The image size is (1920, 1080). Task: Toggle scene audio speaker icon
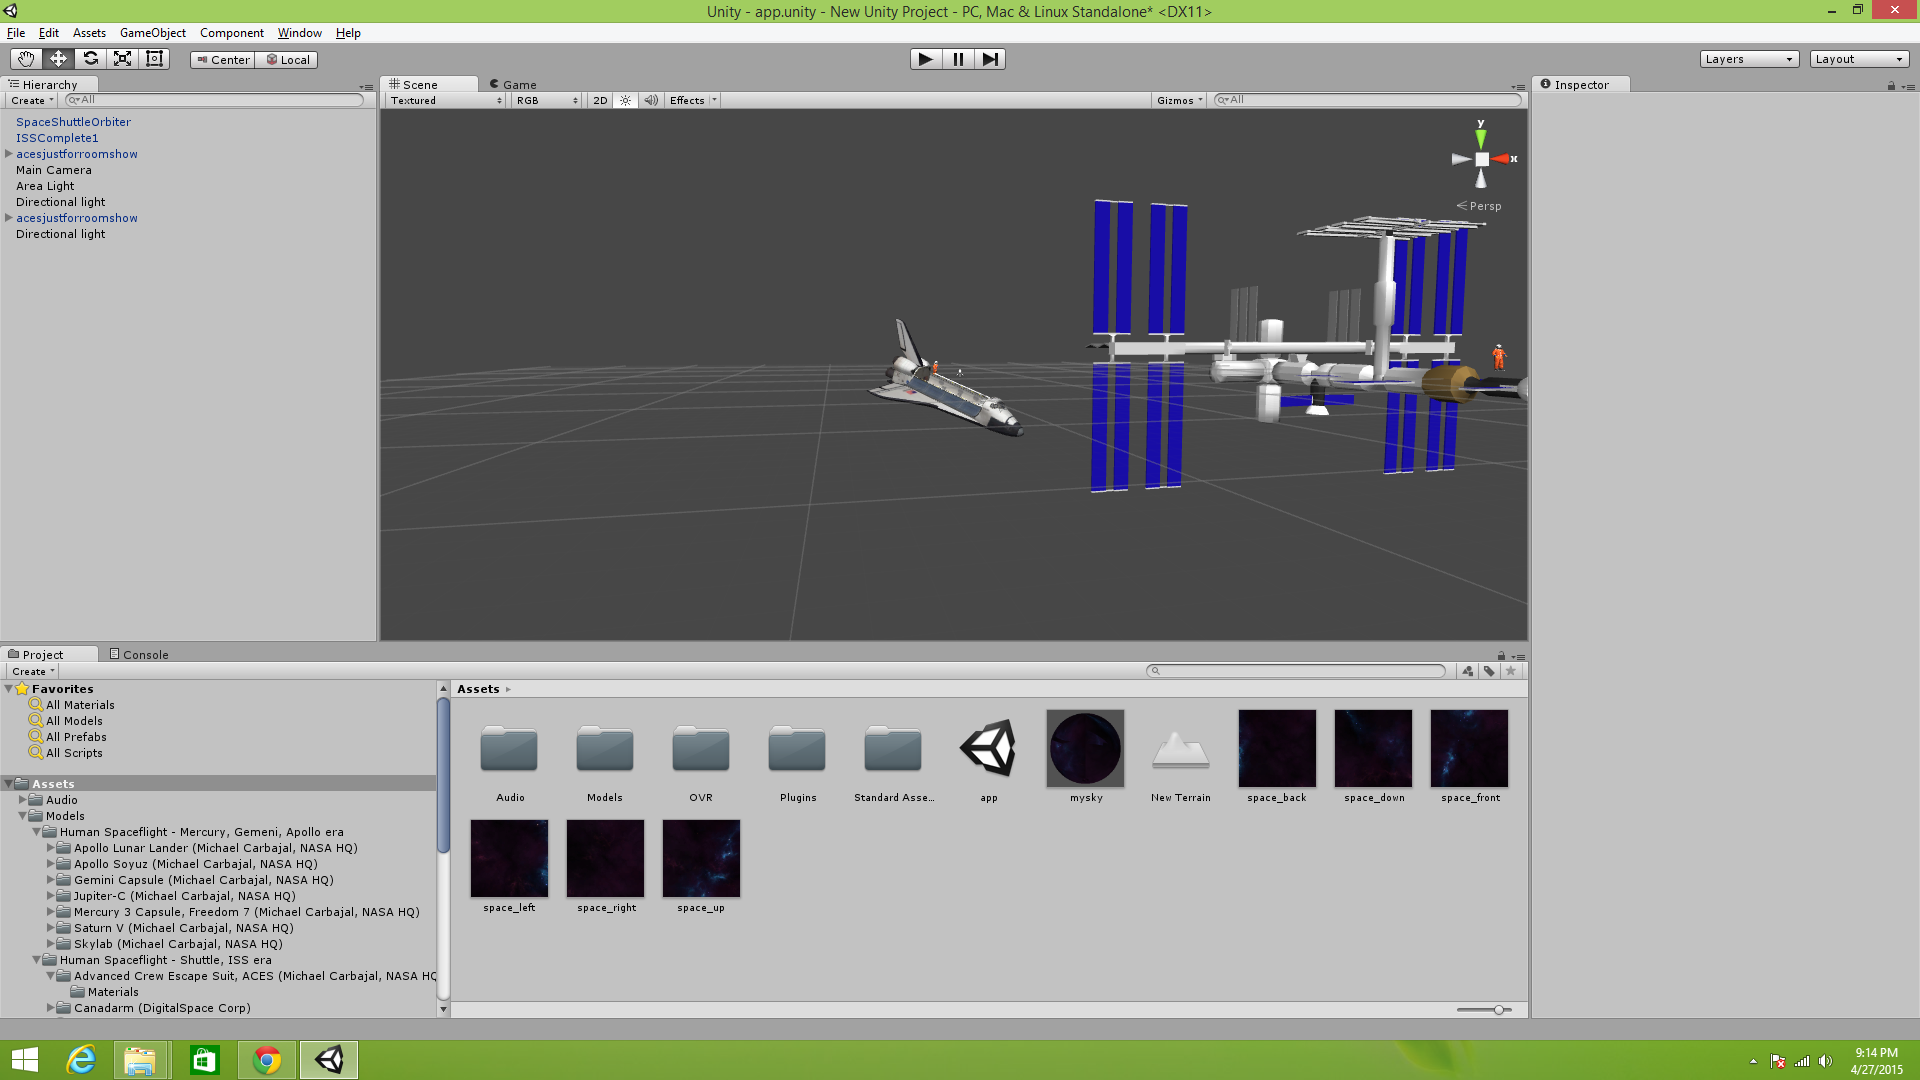pyautogui.click(x=651, y=101)
